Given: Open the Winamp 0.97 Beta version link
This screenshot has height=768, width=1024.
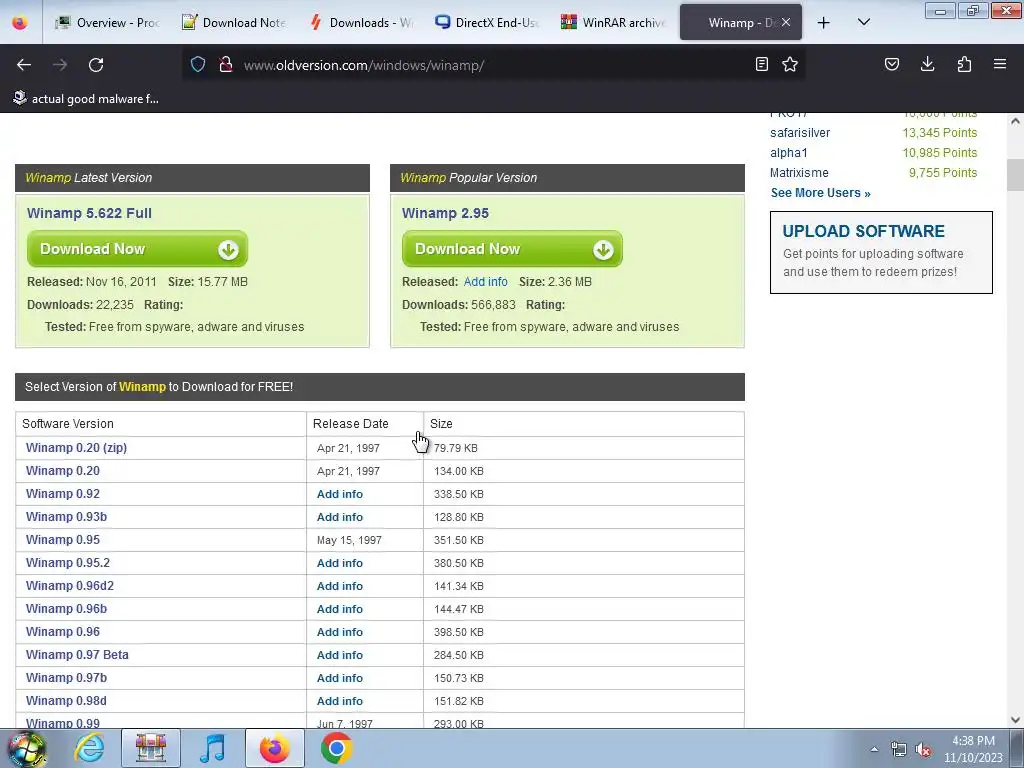Looking at the screenshot, I should pyautogui.click(x=77, y=654).
